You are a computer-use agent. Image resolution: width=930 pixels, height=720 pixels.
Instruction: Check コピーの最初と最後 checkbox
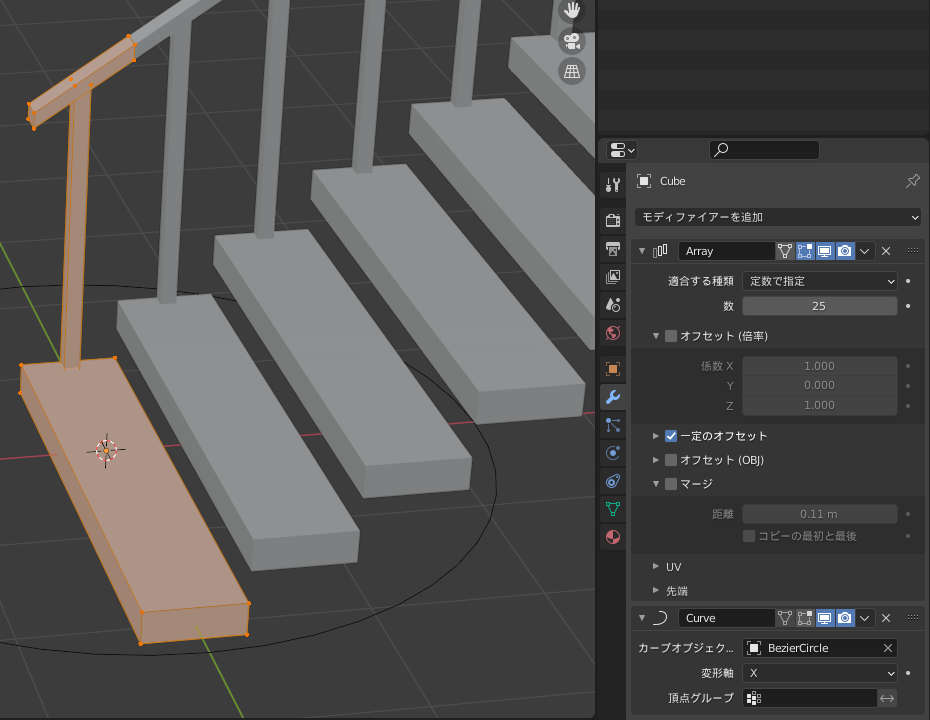coord(749,536)
